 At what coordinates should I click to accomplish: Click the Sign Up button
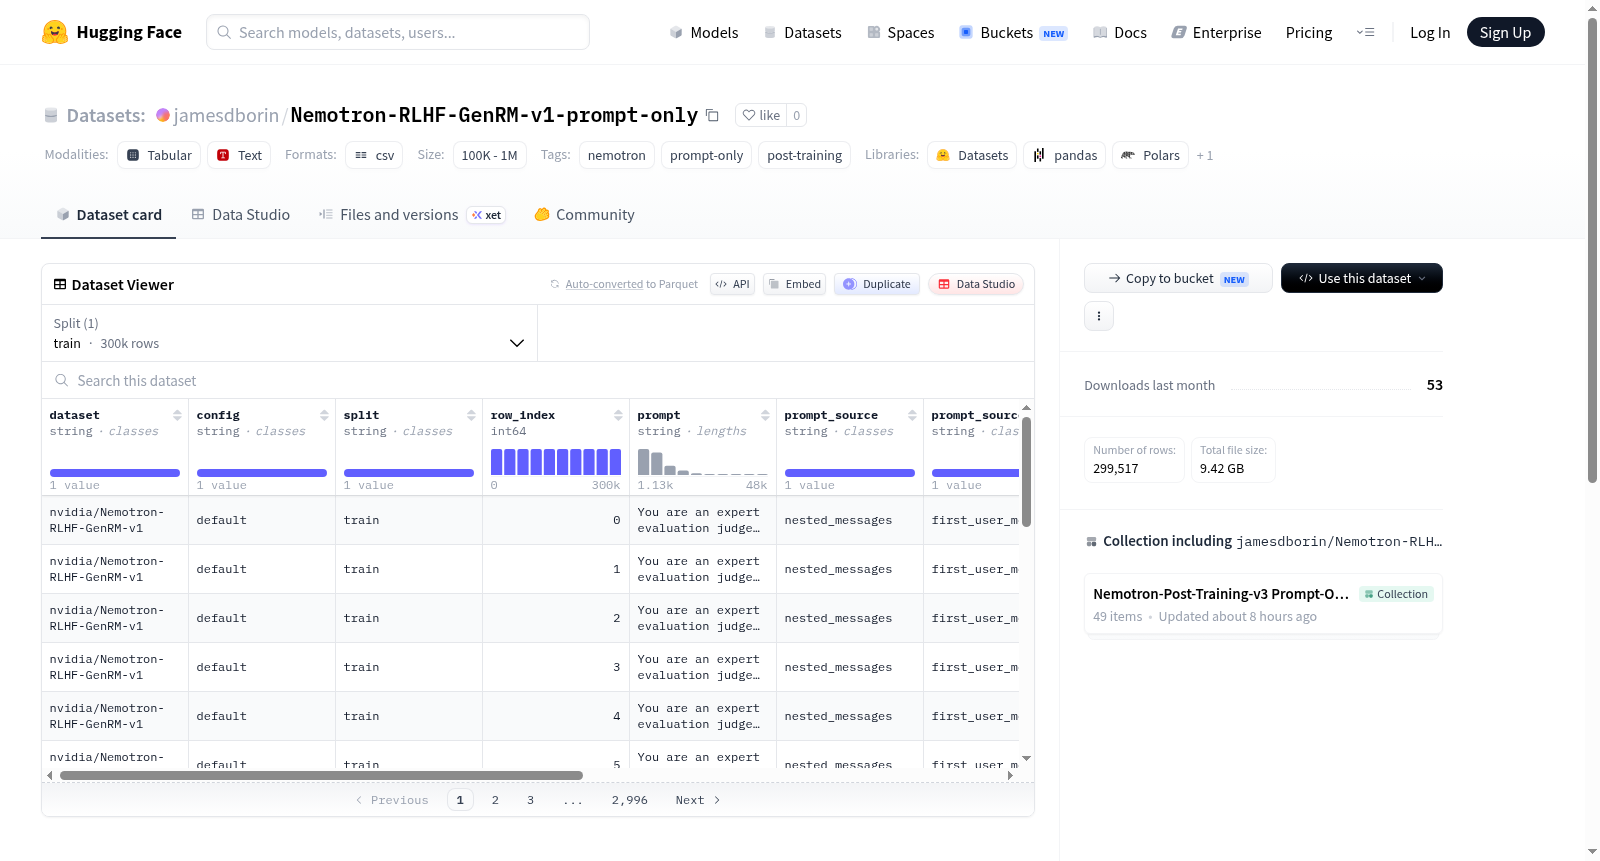[1505, 32]
